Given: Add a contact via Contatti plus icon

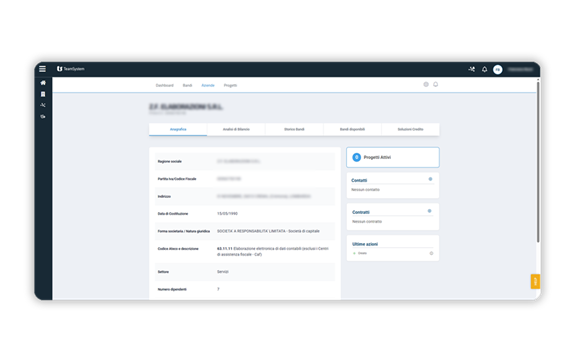Looking at the screenshot, I should pyautogui.click(x=430, y=179).
